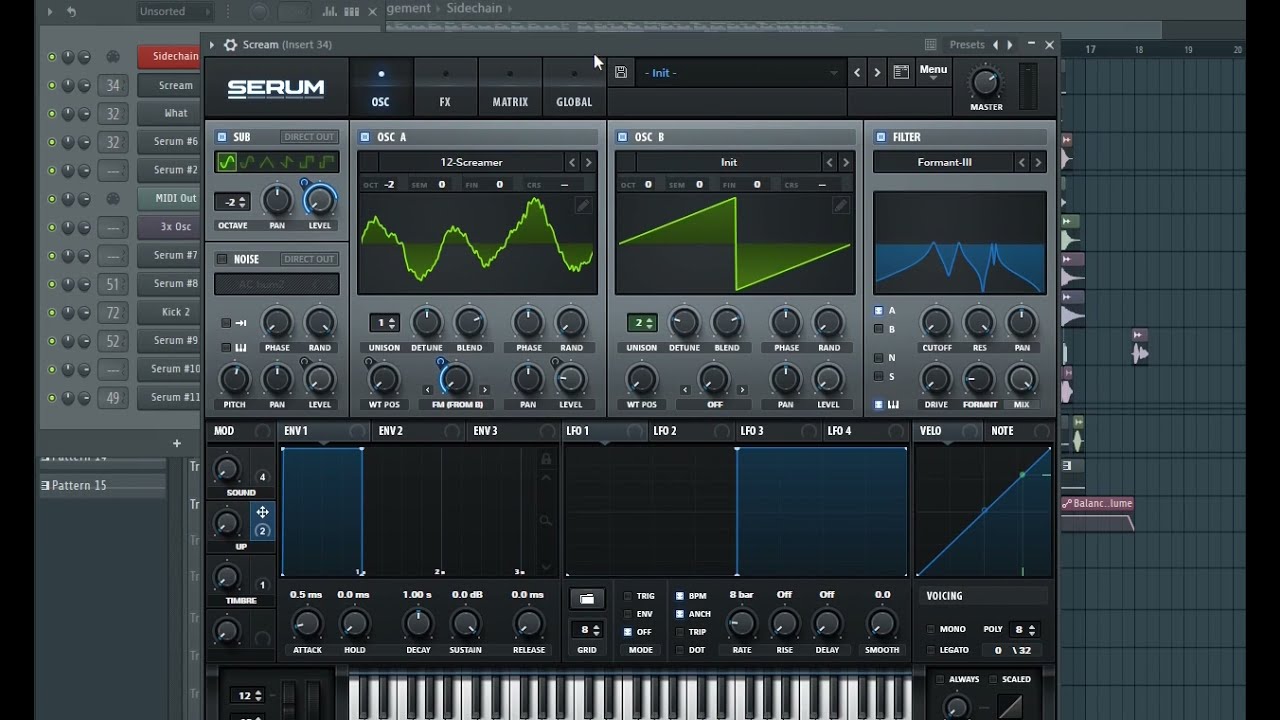The height and width of the screenshot is (720, 1280).
Task: Switch to the FX tab
Action: point(445,88)
